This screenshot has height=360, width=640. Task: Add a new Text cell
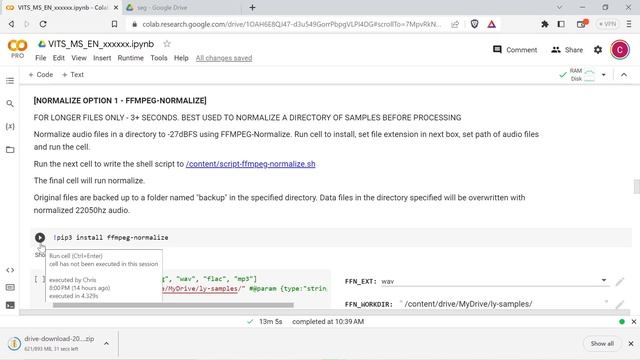pyautogui.click(x=73, y=75)
